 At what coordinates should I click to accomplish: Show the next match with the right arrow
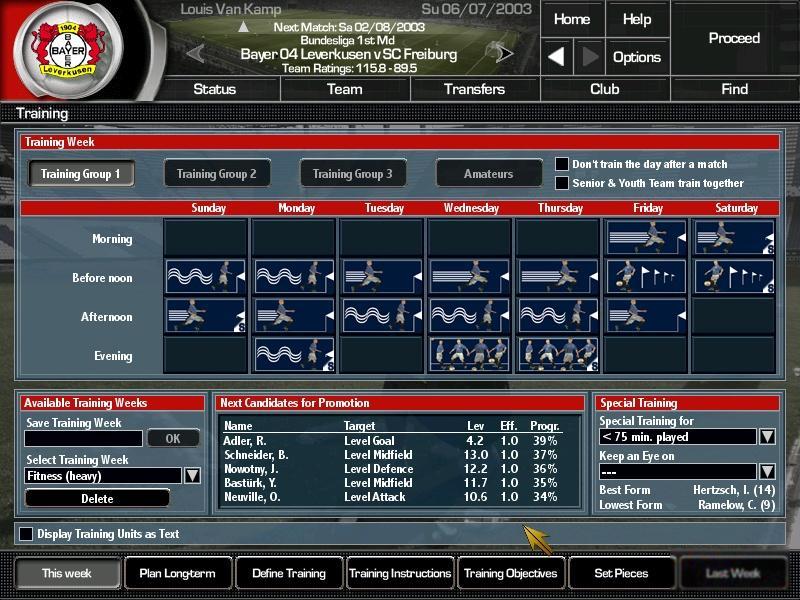coord(503,53)
